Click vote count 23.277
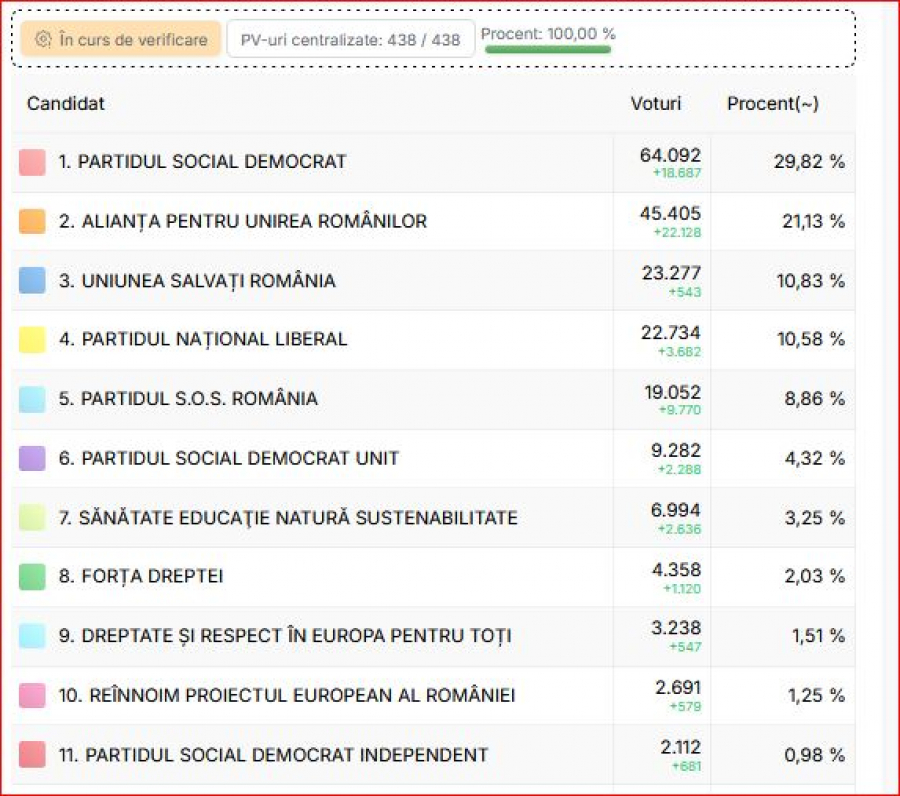Viewport: 900px width, 796px height. pos(672,273)
